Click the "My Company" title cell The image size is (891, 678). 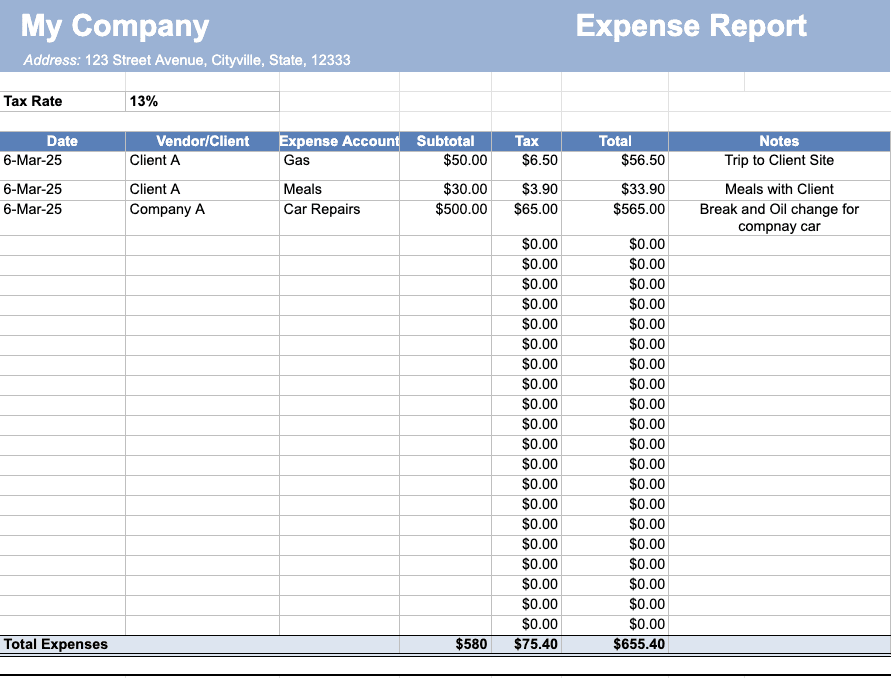click(x=115, y=26)
